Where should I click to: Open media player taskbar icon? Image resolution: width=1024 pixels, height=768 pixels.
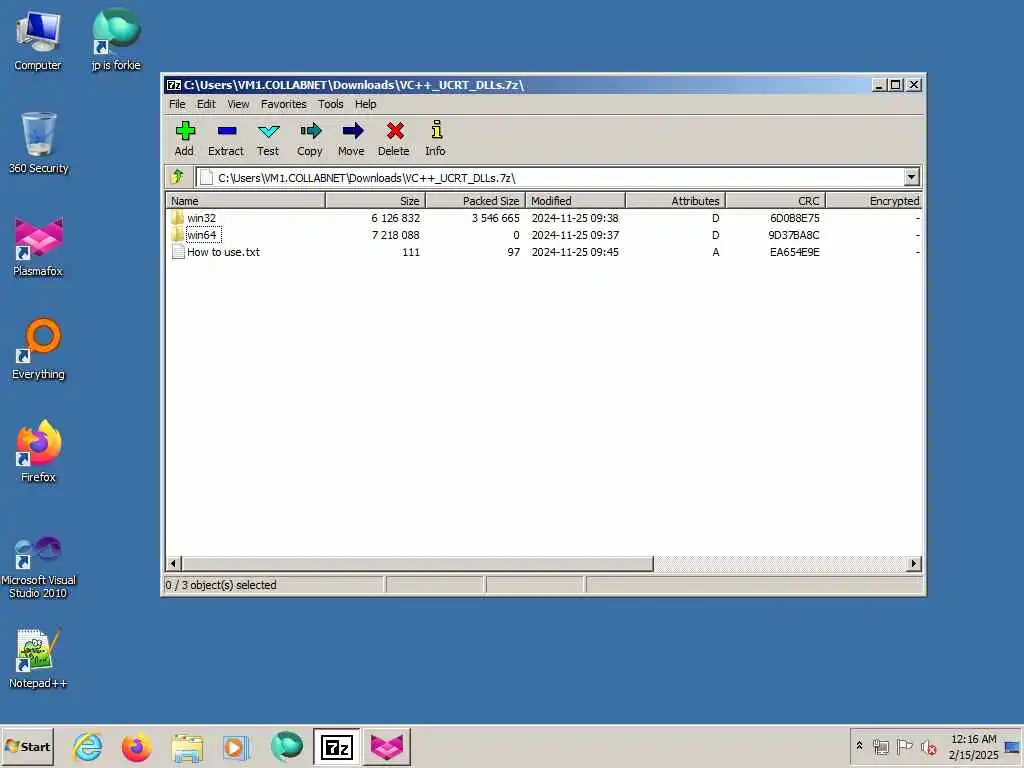coord(236,746)
